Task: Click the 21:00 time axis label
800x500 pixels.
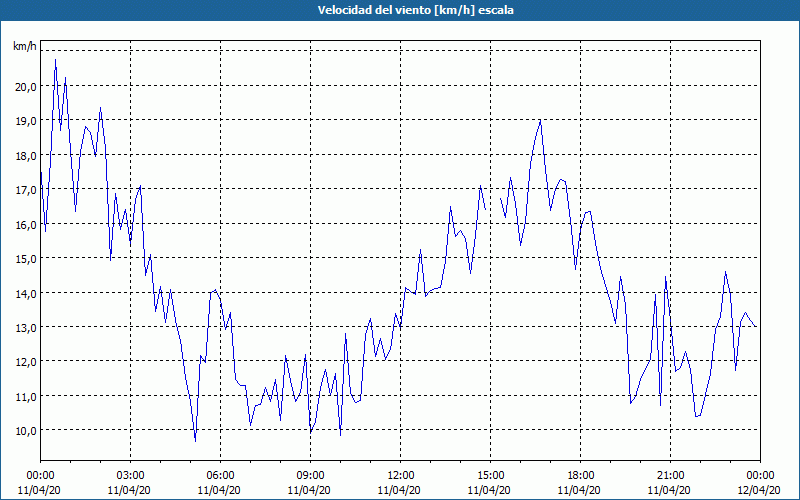Action: click(670, 476)
